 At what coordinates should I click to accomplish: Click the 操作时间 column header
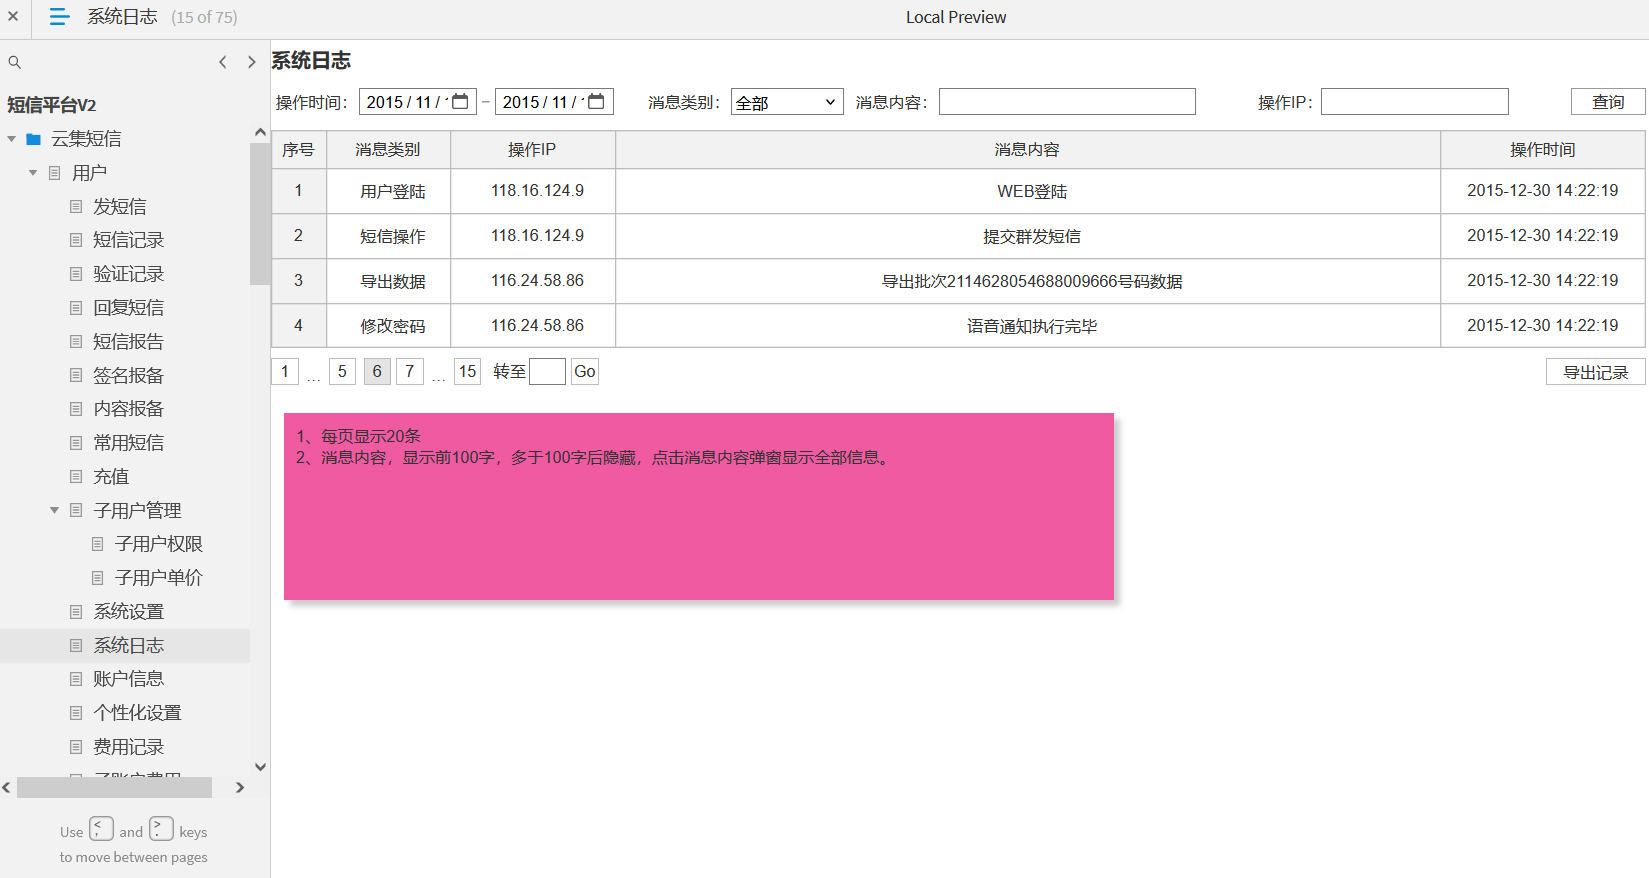(x=1542, y=150)
